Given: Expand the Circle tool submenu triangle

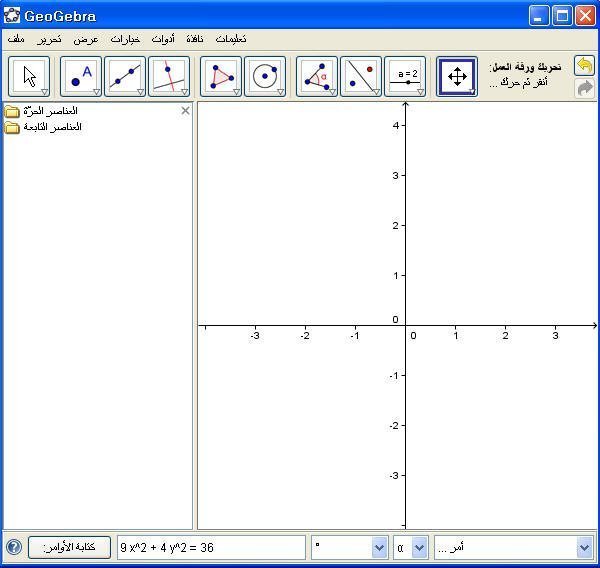Looking at the screenshot, I should pyautogui.click(x=280, y=92).
